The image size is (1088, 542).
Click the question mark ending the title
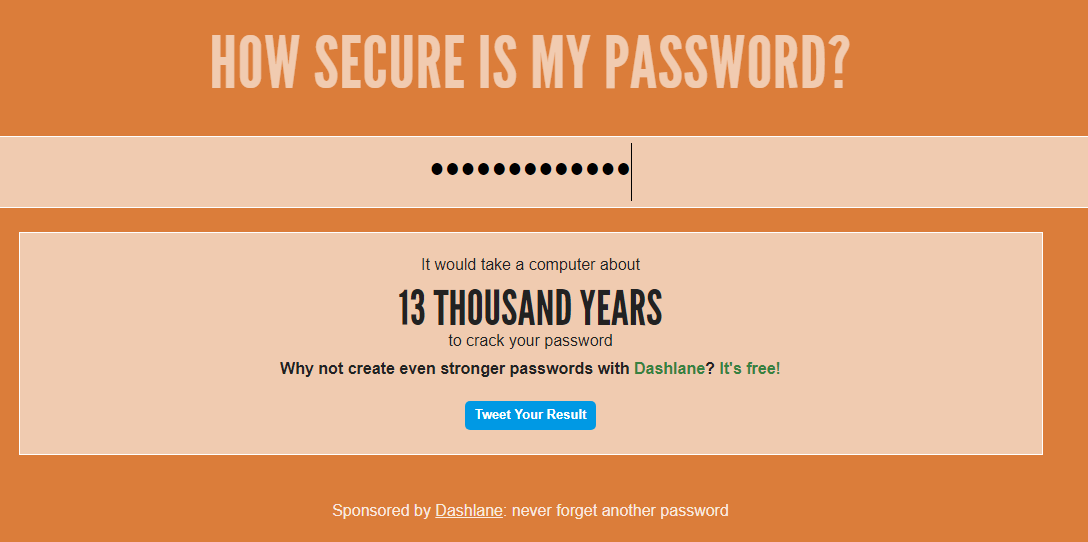pyautogui.click(x=839, y=62)
